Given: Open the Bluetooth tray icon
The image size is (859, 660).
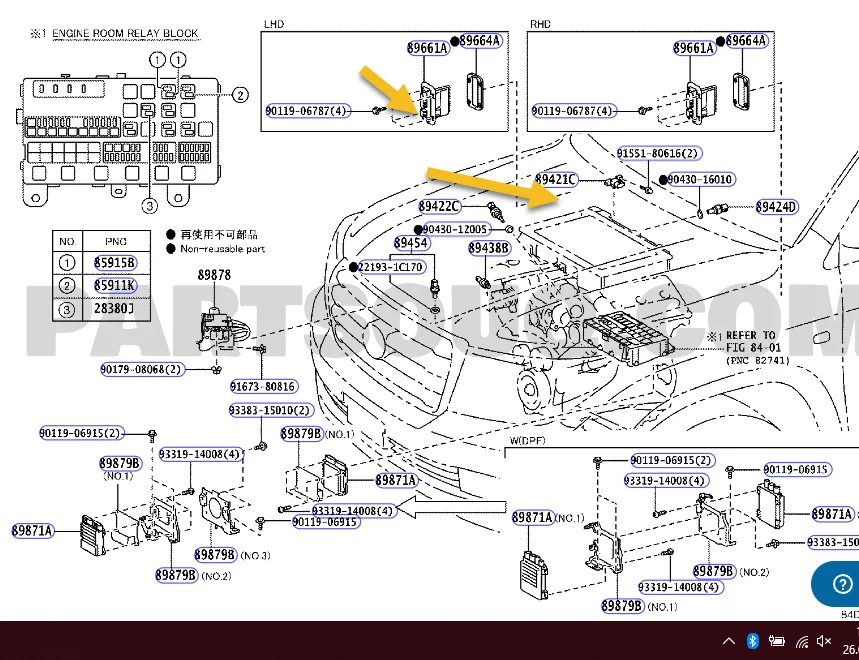Looking at the screenshot, I should point(753,641).
